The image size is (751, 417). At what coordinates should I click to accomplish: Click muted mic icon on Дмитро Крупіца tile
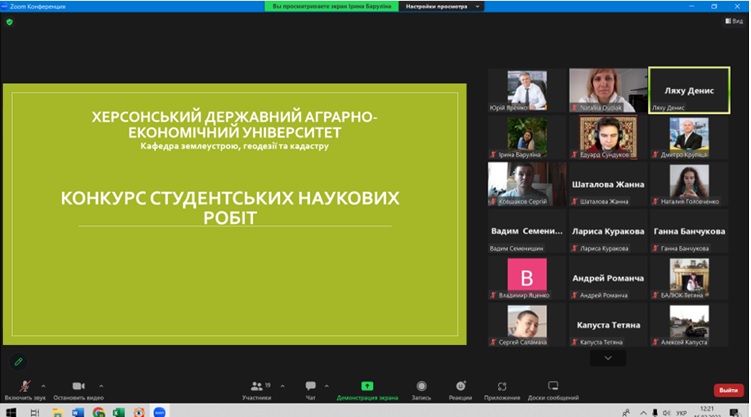pos(655,155)
